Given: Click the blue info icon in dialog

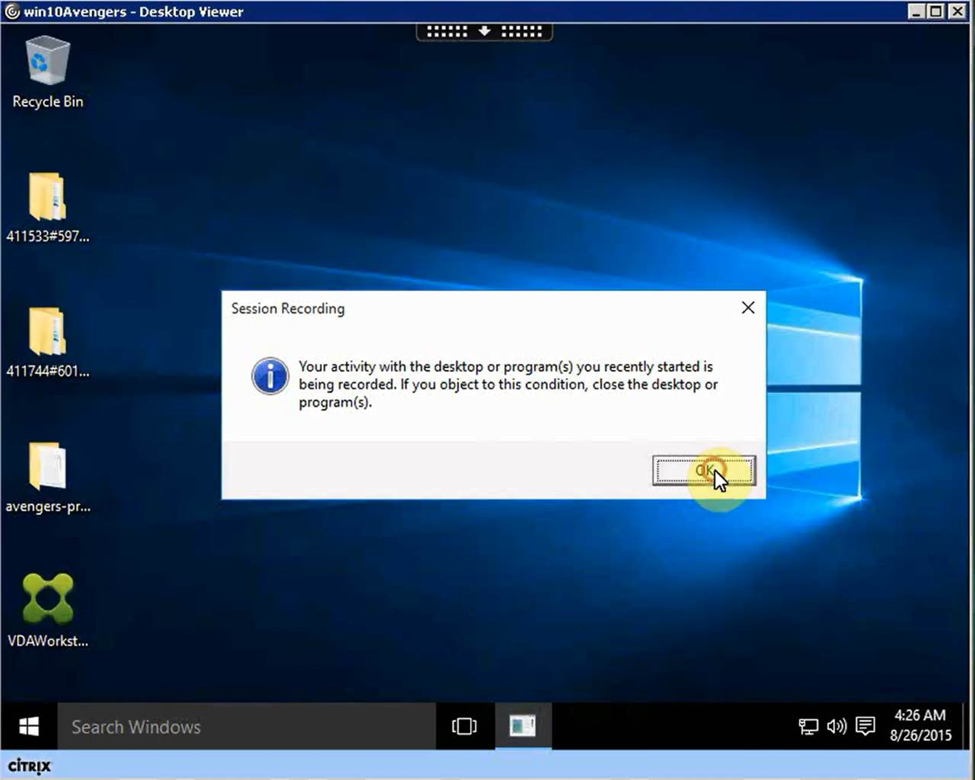Looking at the screenshot, I should point(270,378).
